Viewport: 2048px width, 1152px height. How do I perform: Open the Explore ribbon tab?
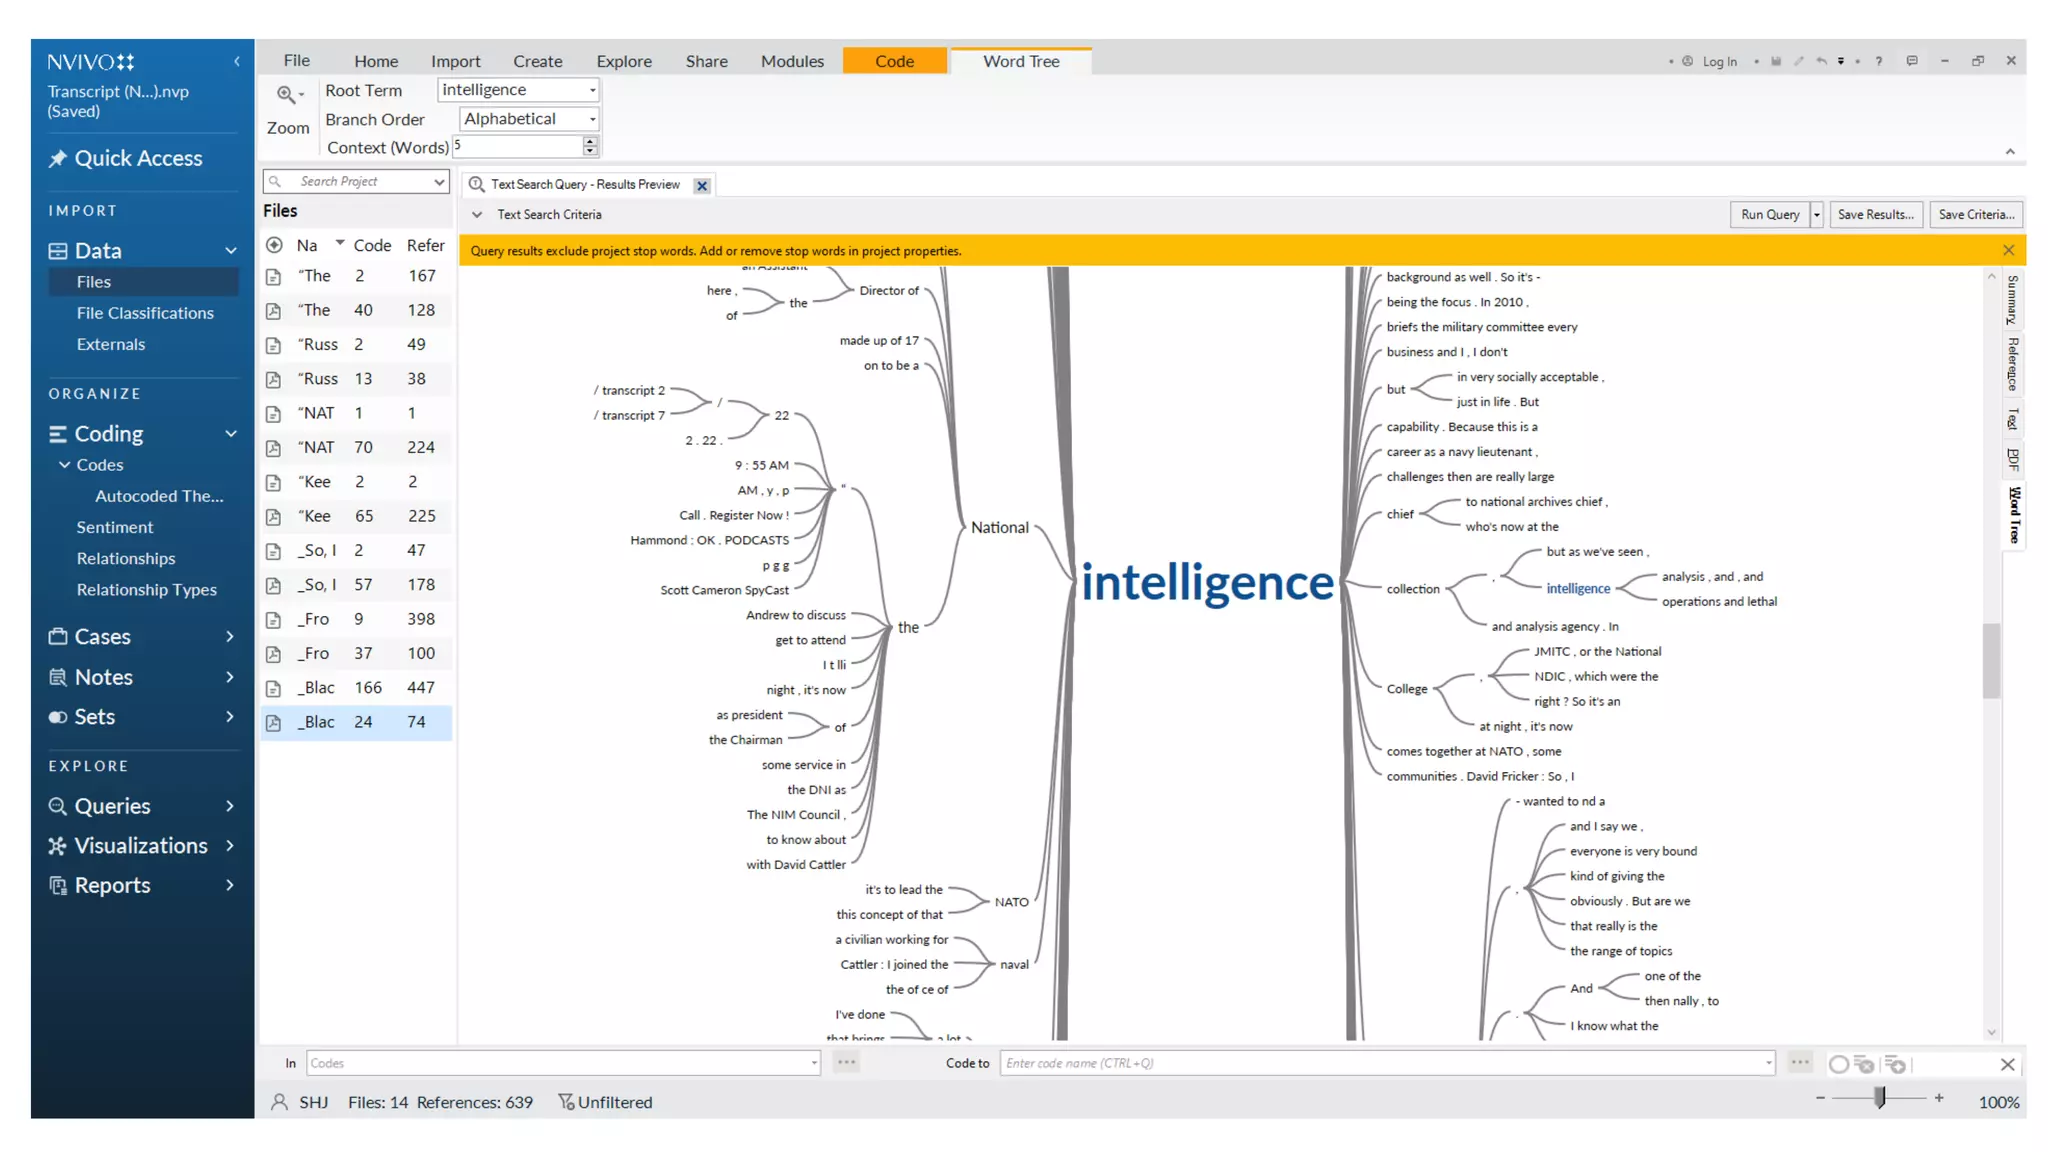pyautogui.click(x=623, y=61)
